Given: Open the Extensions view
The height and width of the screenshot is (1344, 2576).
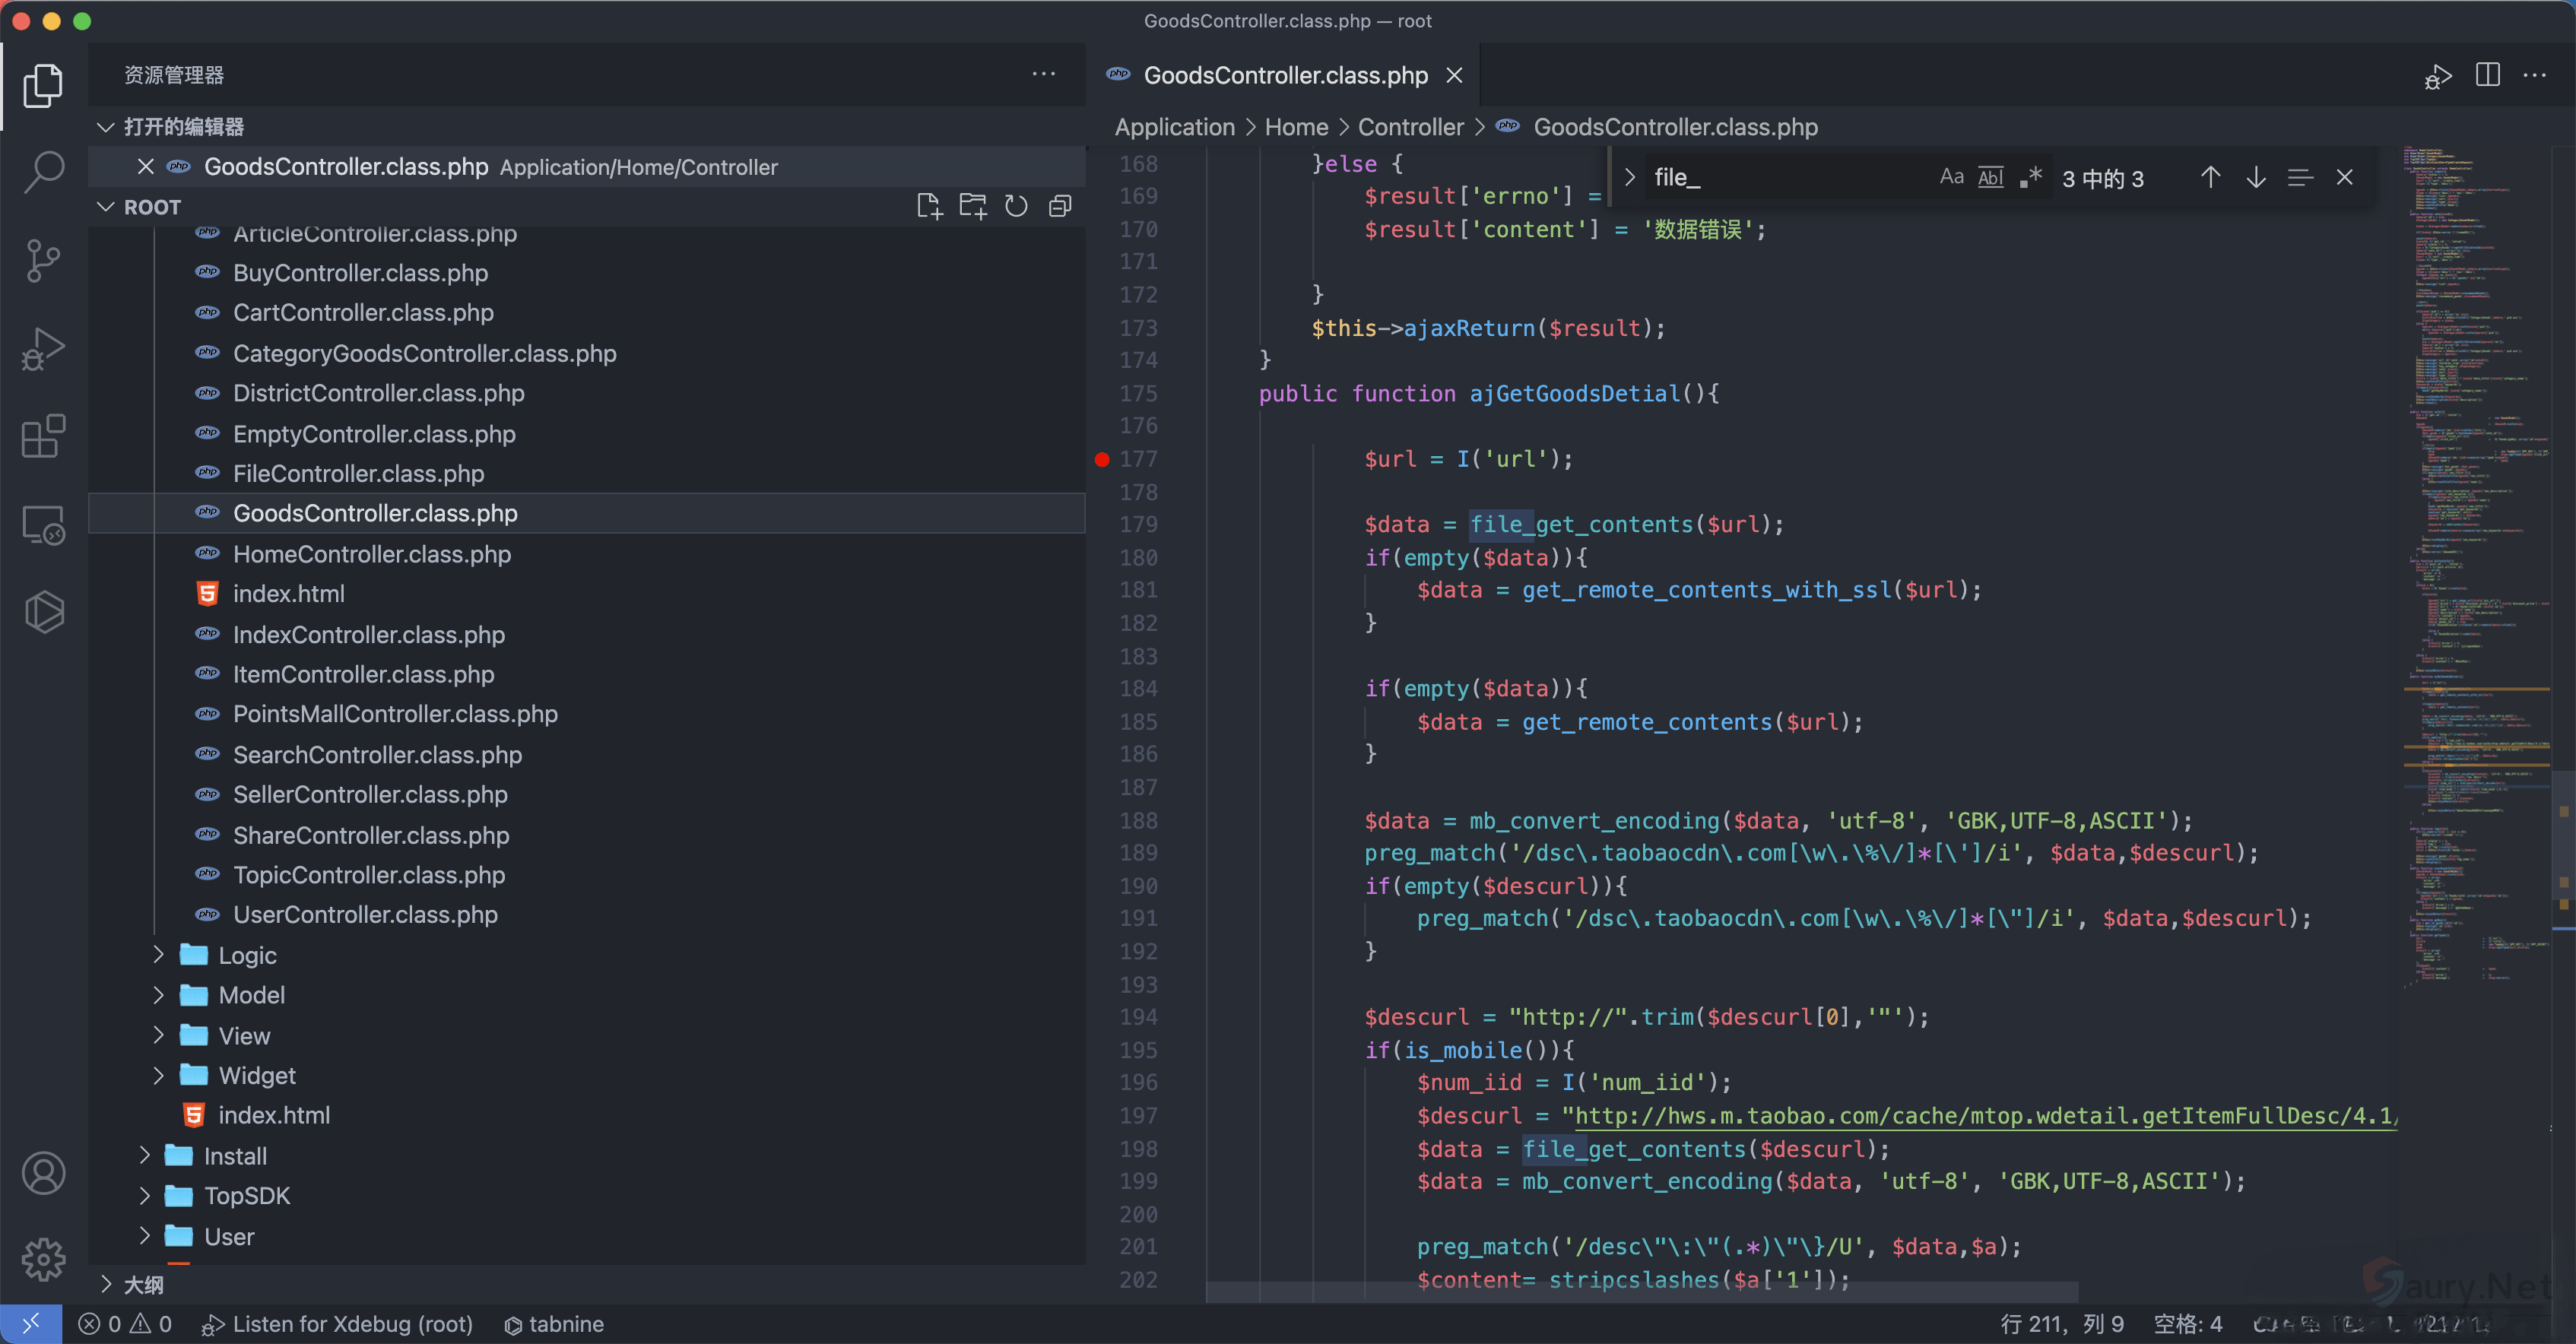Looking at the screenshot, I should point(44,436).
